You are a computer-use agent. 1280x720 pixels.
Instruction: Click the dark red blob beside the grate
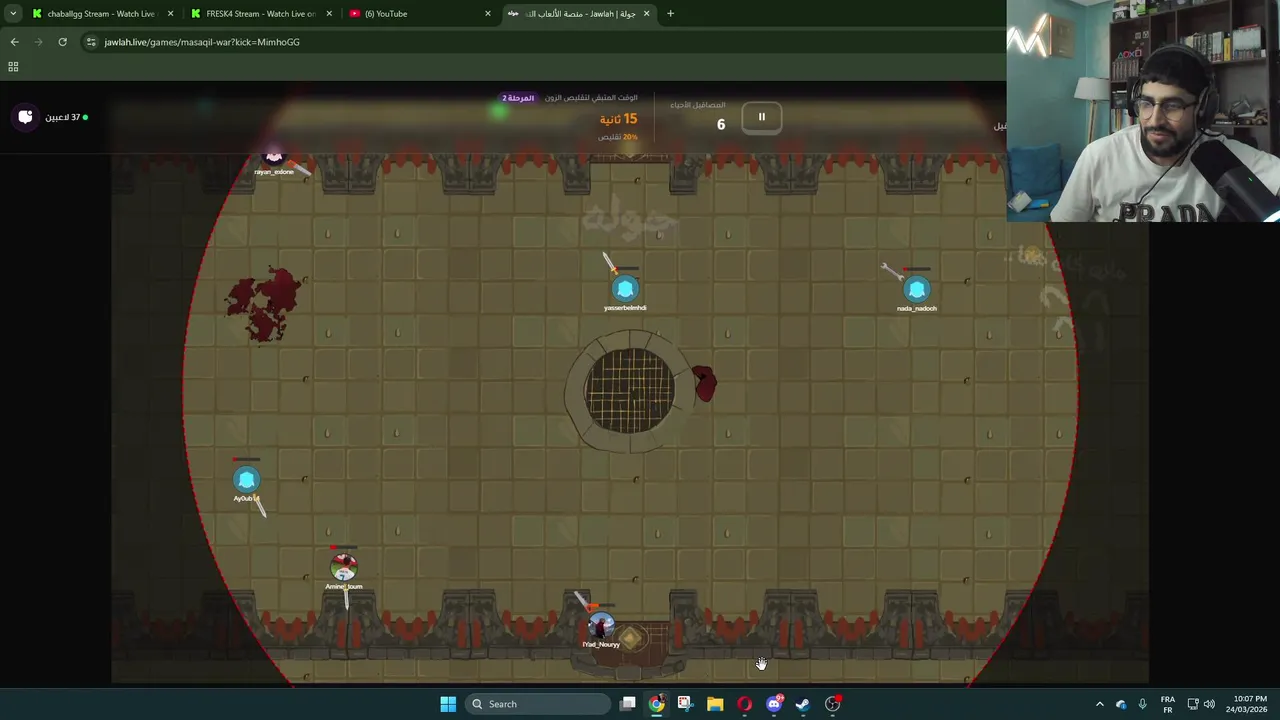pos(704,384)
